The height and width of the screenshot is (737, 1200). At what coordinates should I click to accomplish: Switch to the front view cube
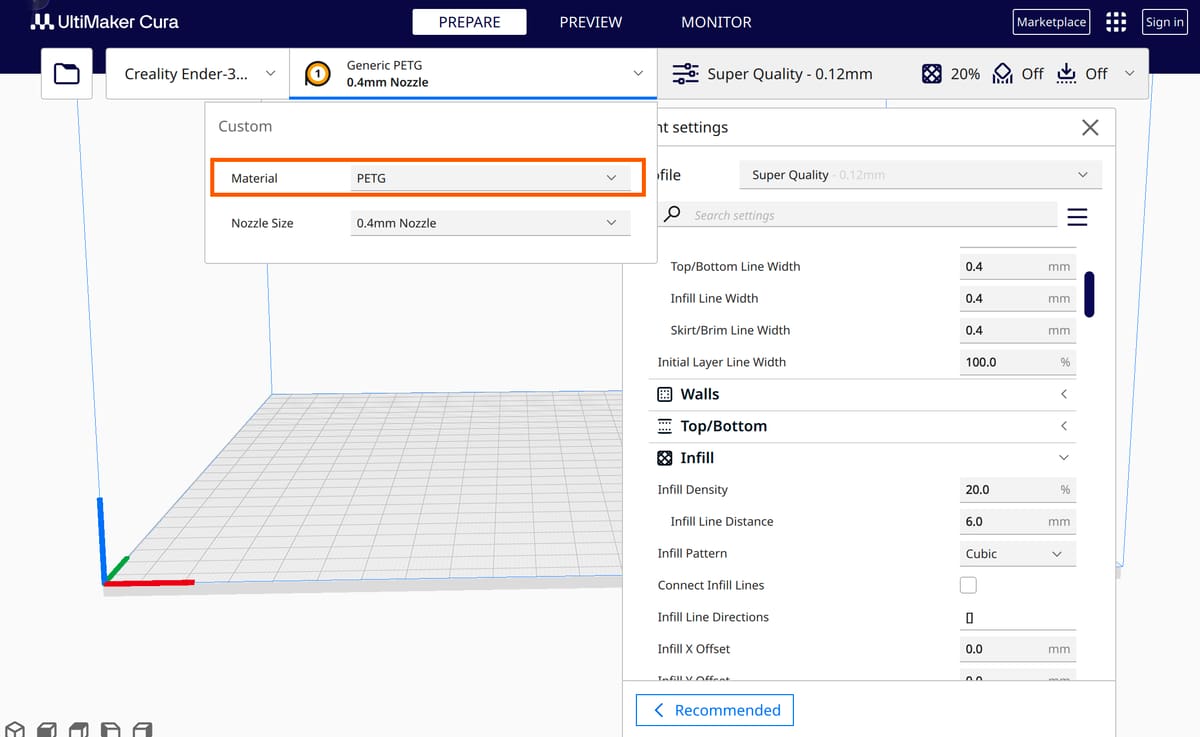coord(46,729)
